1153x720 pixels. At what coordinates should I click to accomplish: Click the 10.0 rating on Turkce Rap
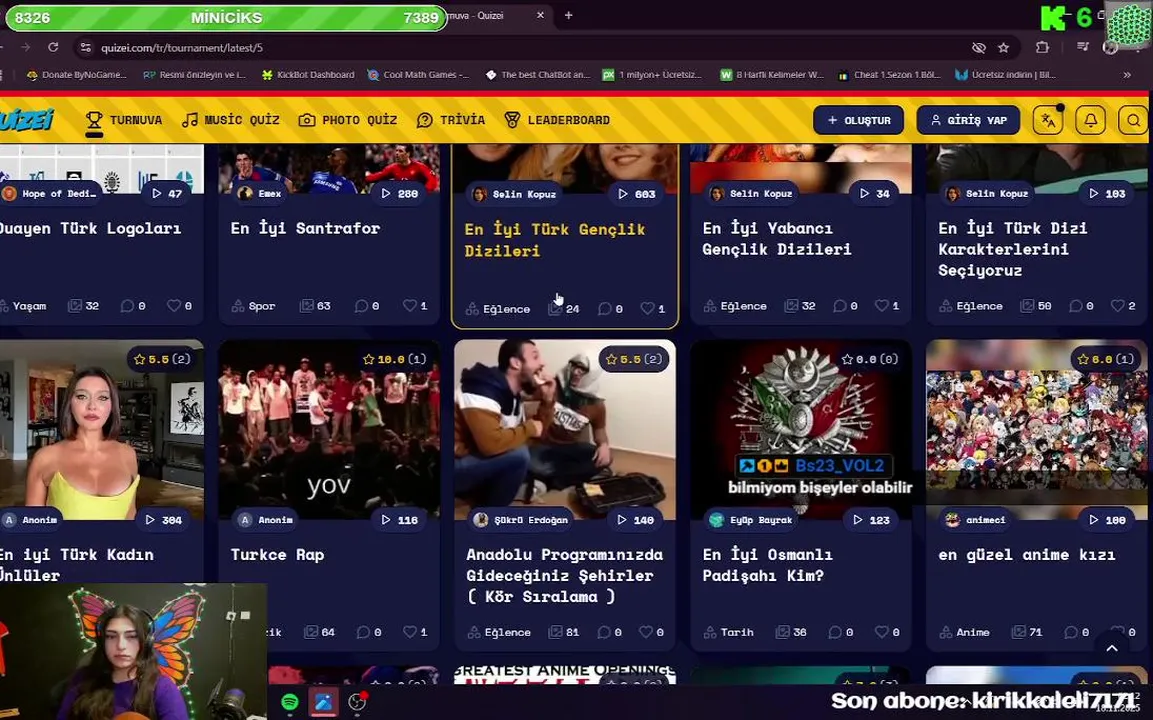(395, 359)
